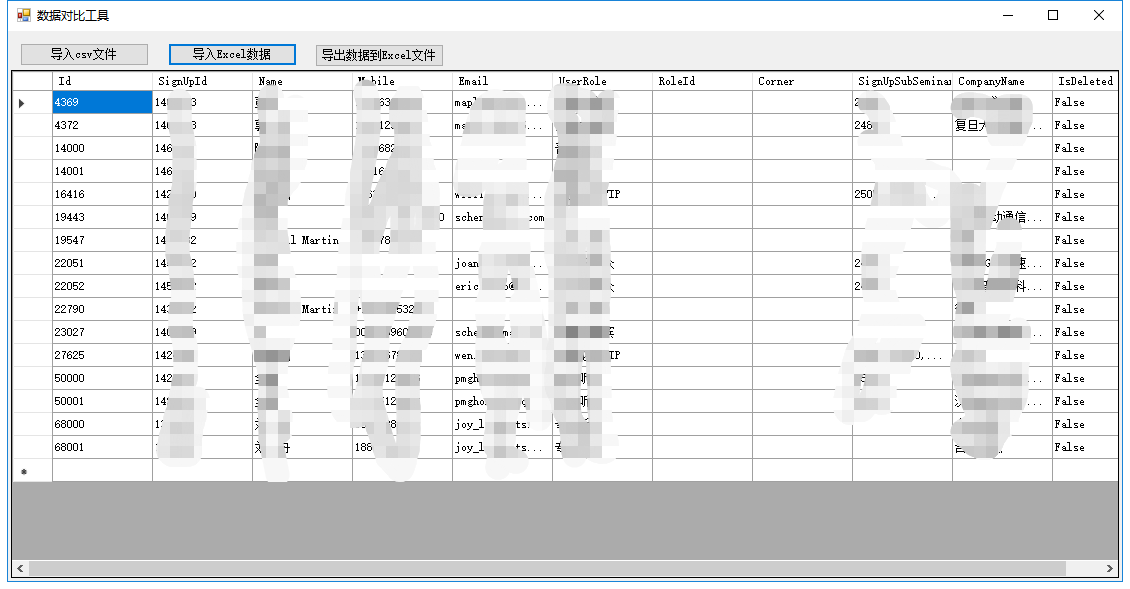Click the RoleId column header
The height and width of the screenshot is (589, 1130).
[x=703, y=81]
